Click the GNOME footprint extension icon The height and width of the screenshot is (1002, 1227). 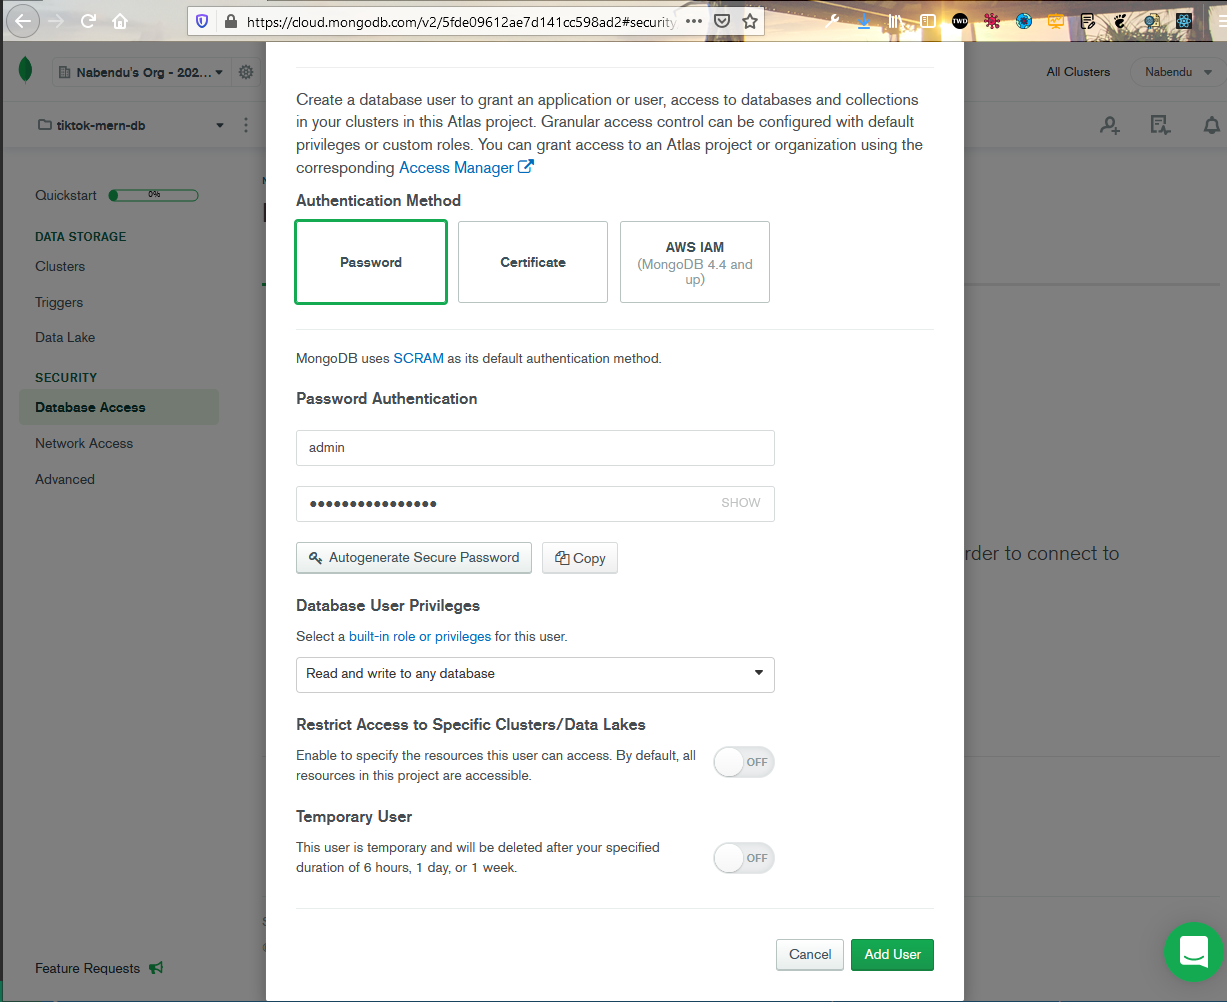(x=1120, y=21)
